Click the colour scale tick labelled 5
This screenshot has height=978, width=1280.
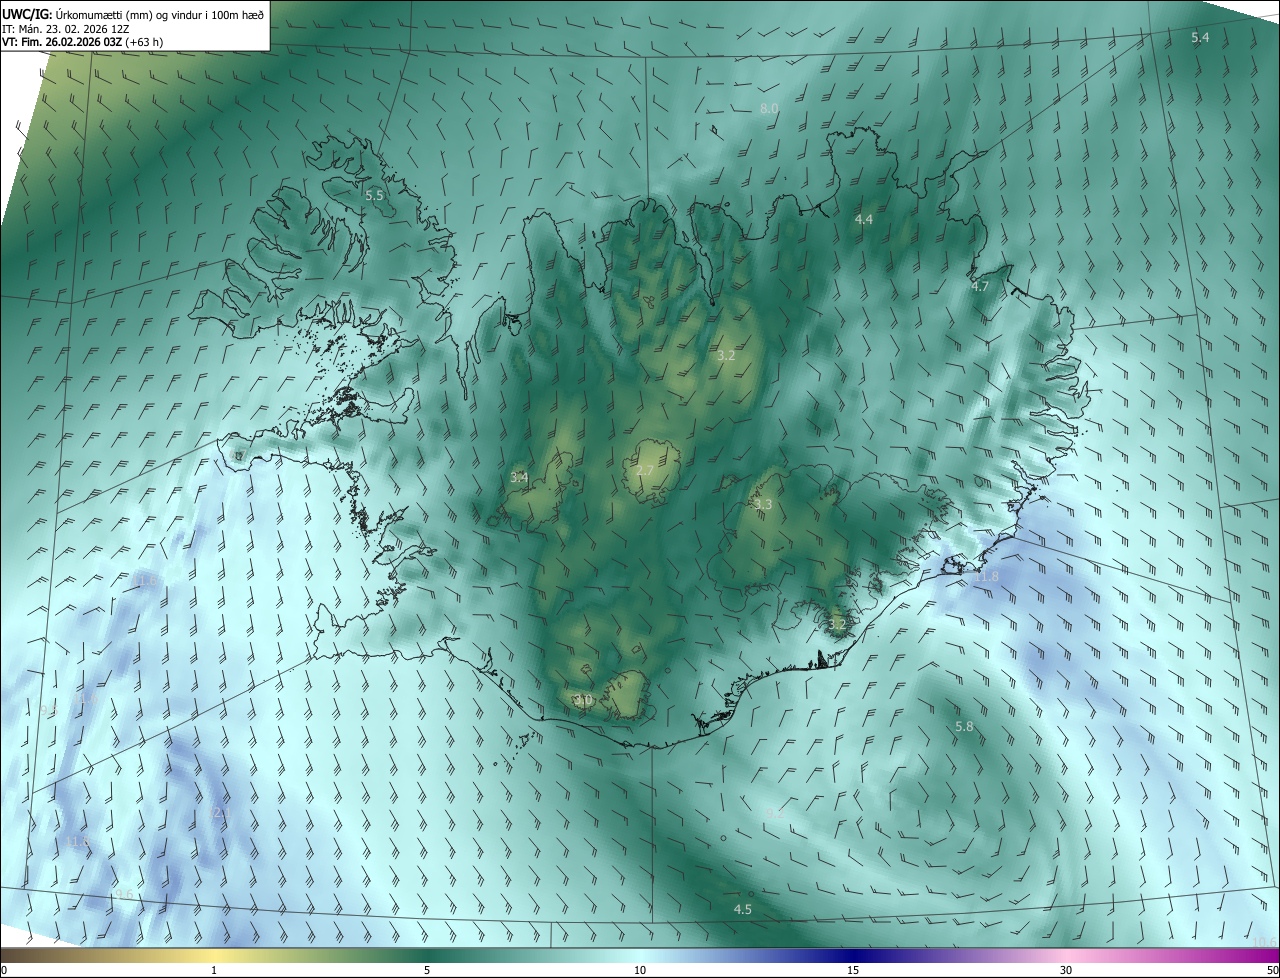(427, 970)
